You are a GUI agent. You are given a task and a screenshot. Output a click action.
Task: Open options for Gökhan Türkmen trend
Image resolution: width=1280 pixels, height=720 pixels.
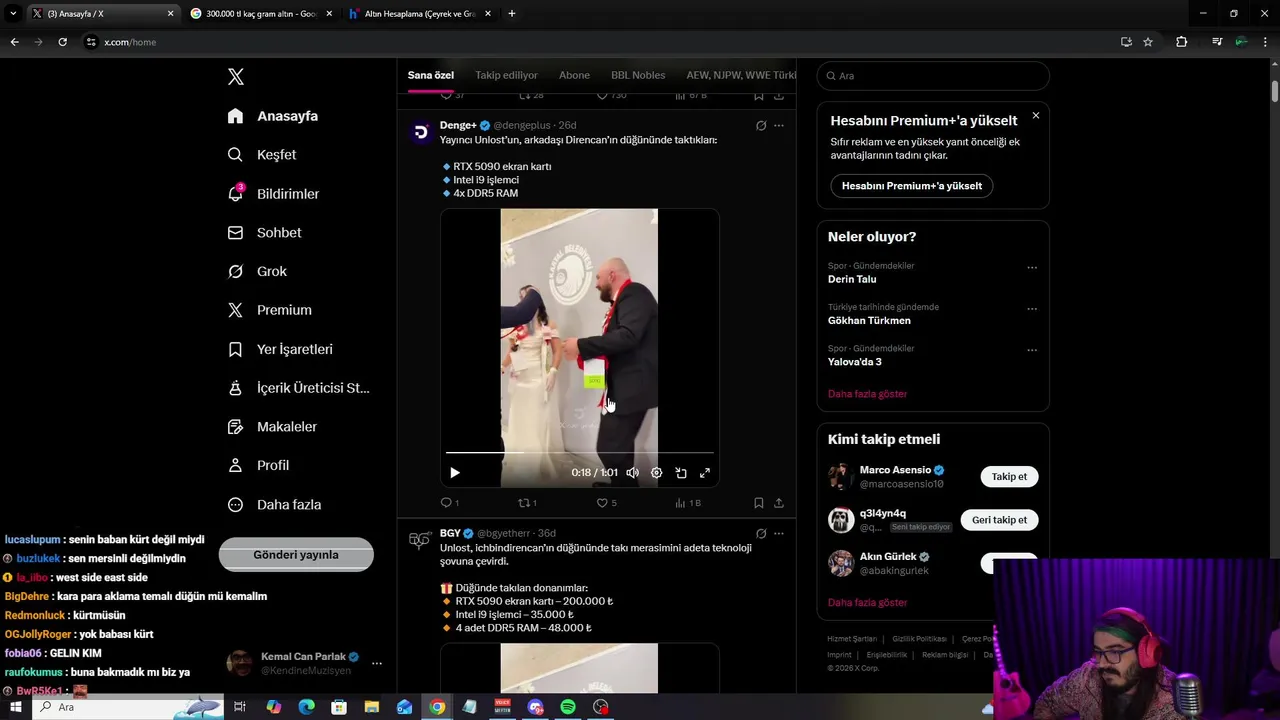(x=1032, y=309)
